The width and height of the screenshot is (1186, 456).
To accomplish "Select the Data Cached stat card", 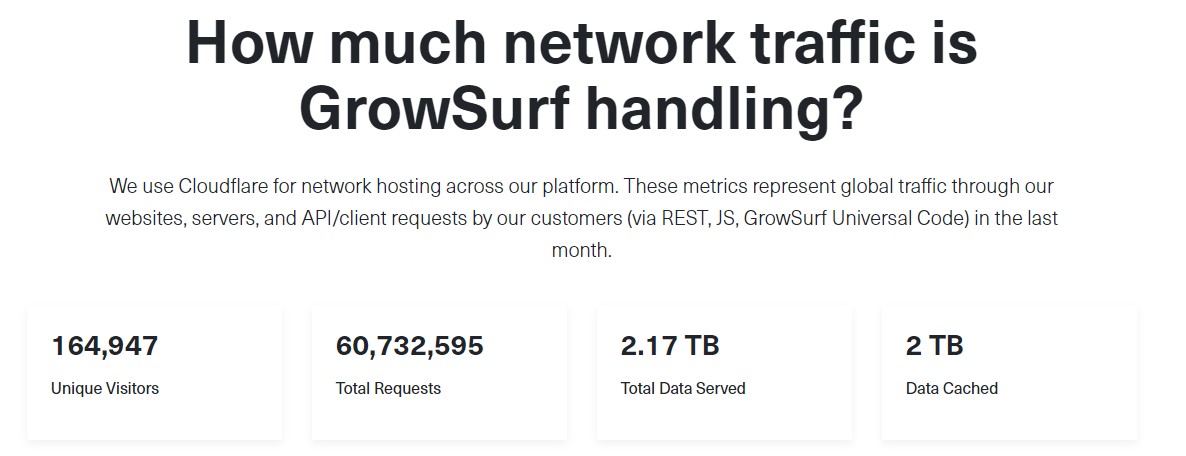I will [x=1010, y=372].
